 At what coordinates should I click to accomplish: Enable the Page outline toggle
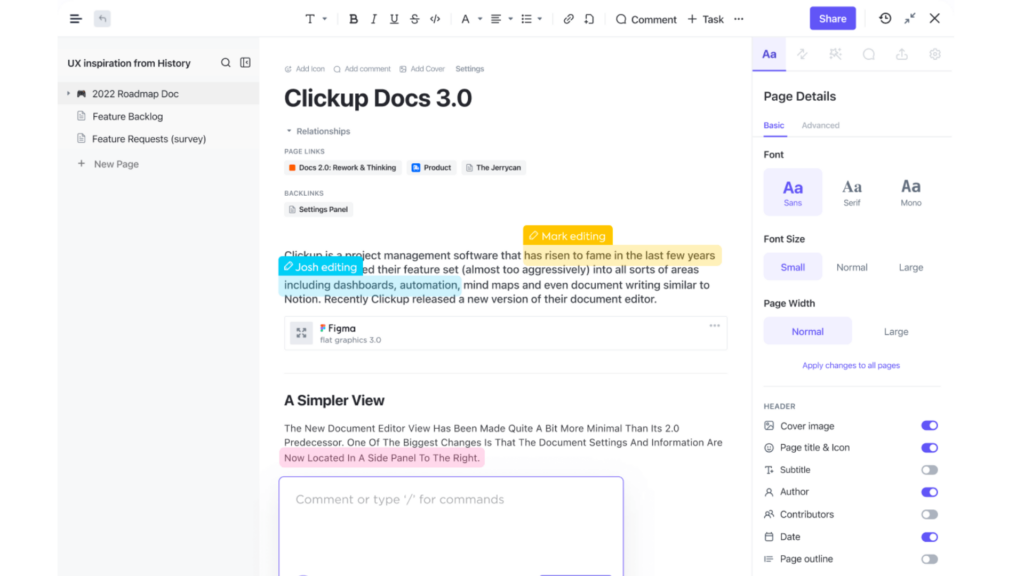click(929, 559)
